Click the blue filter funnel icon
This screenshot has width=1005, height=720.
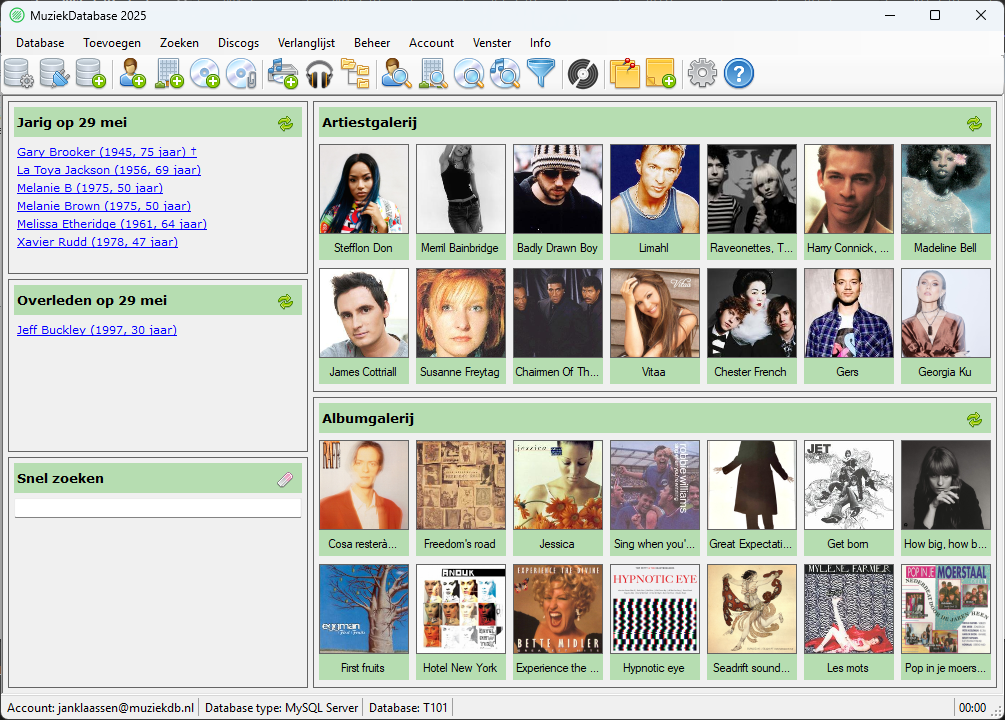click(x=541, y=73)
